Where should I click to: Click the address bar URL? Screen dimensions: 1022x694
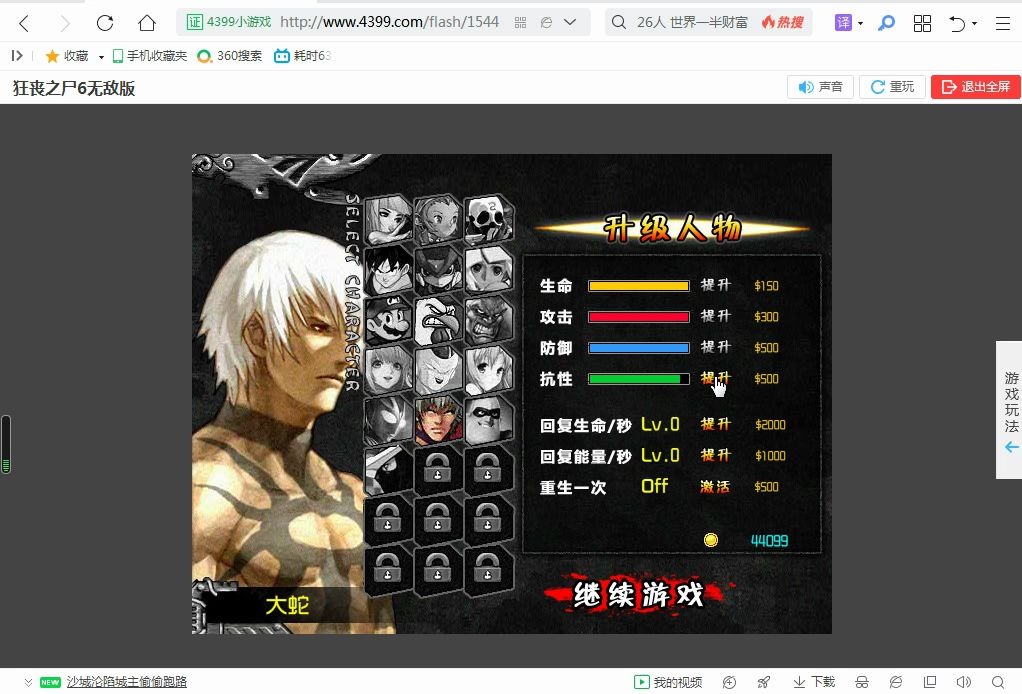click(389, 22)
